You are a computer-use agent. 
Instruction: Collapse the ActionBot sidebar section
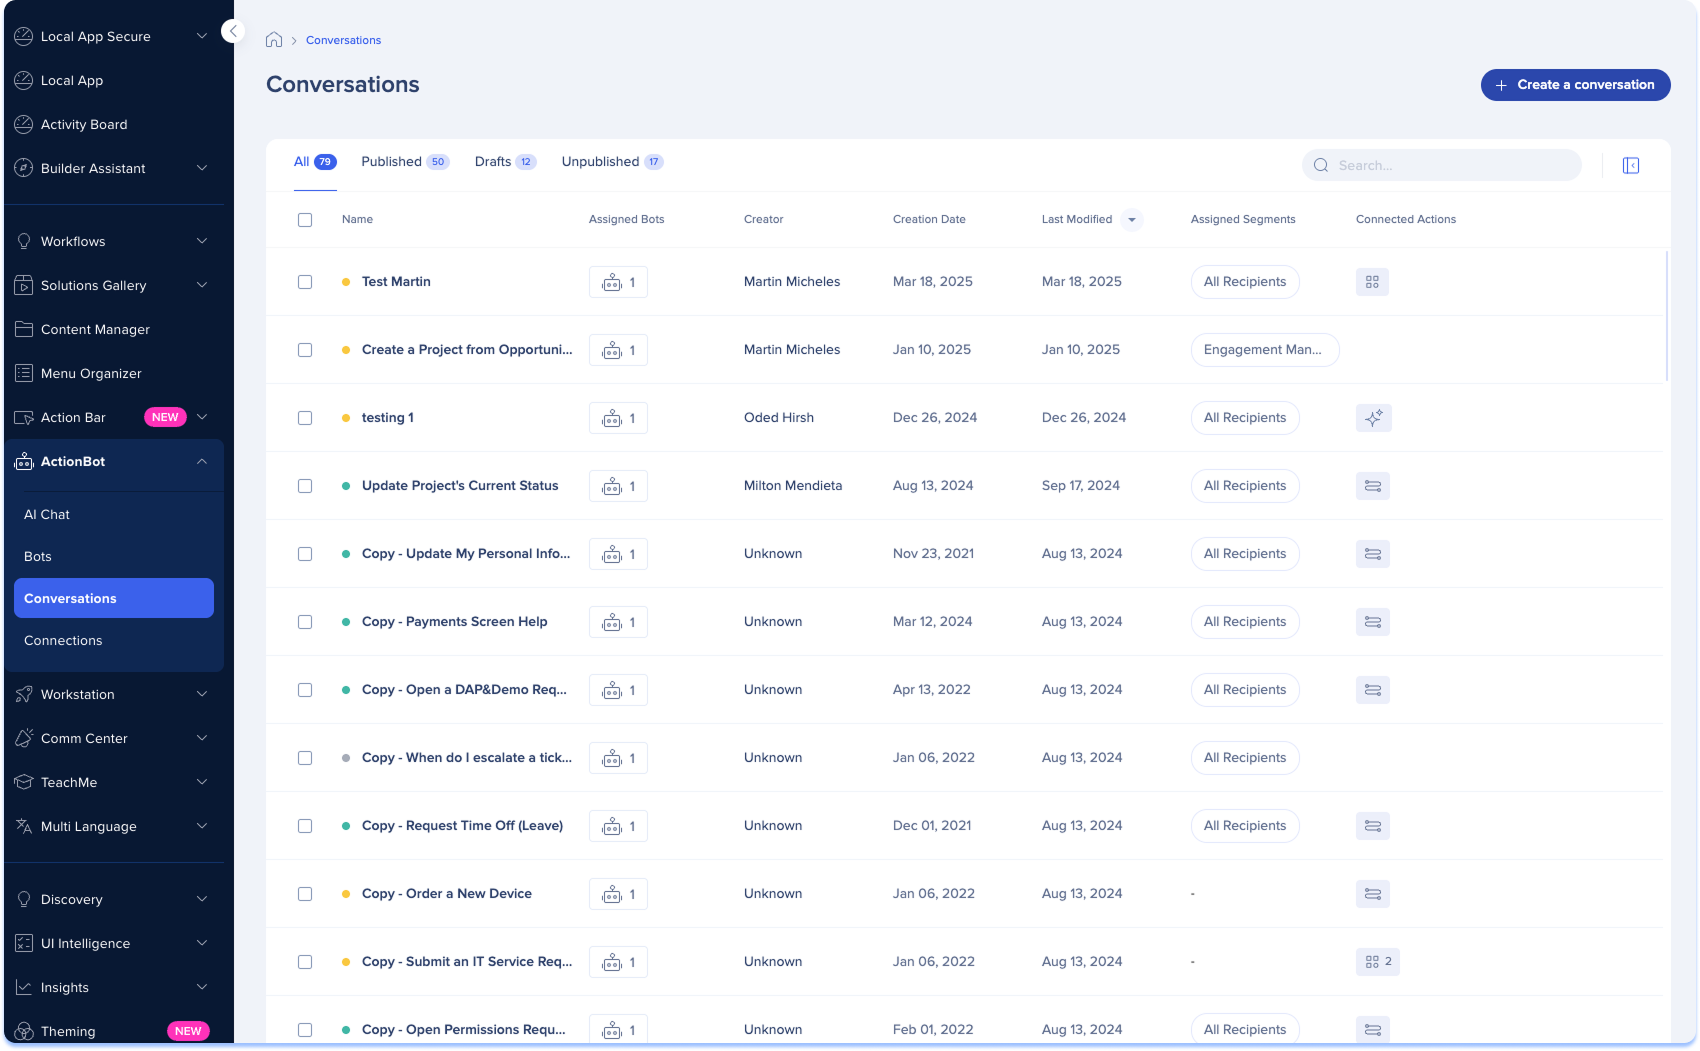coord(201,462)
